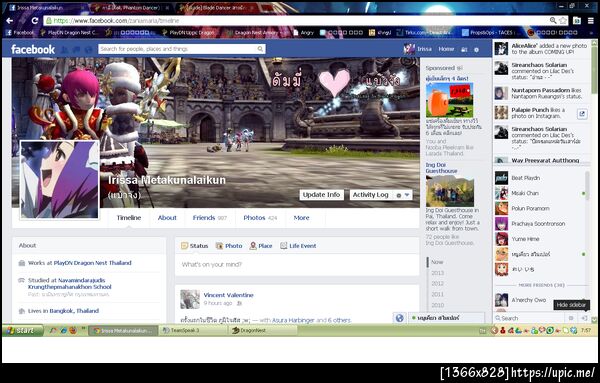Viewport: 600px width, 383px height.
Task: Click Sireanchaos Solarian ticker story, first one
Action: tap(541, 71)
